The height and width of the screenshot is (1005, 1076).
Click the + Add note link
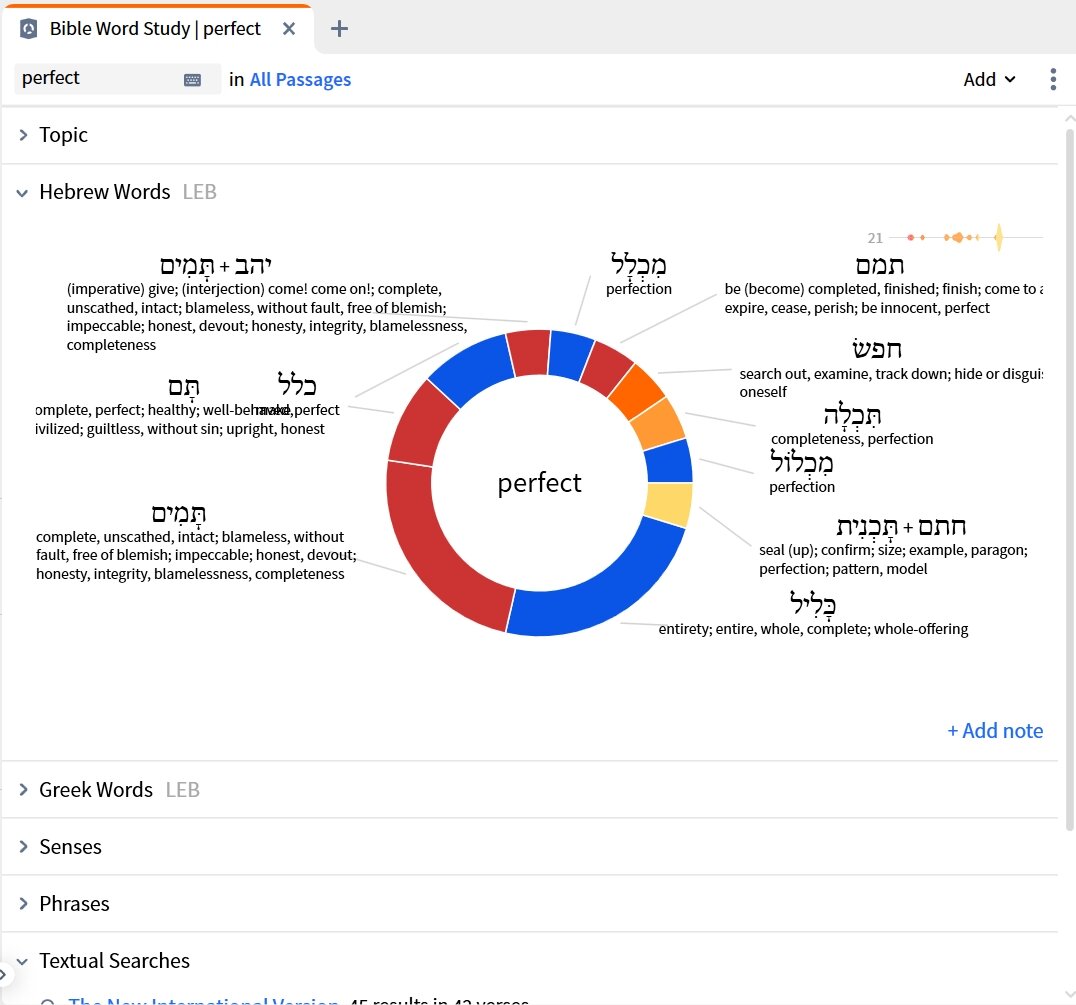995,731
